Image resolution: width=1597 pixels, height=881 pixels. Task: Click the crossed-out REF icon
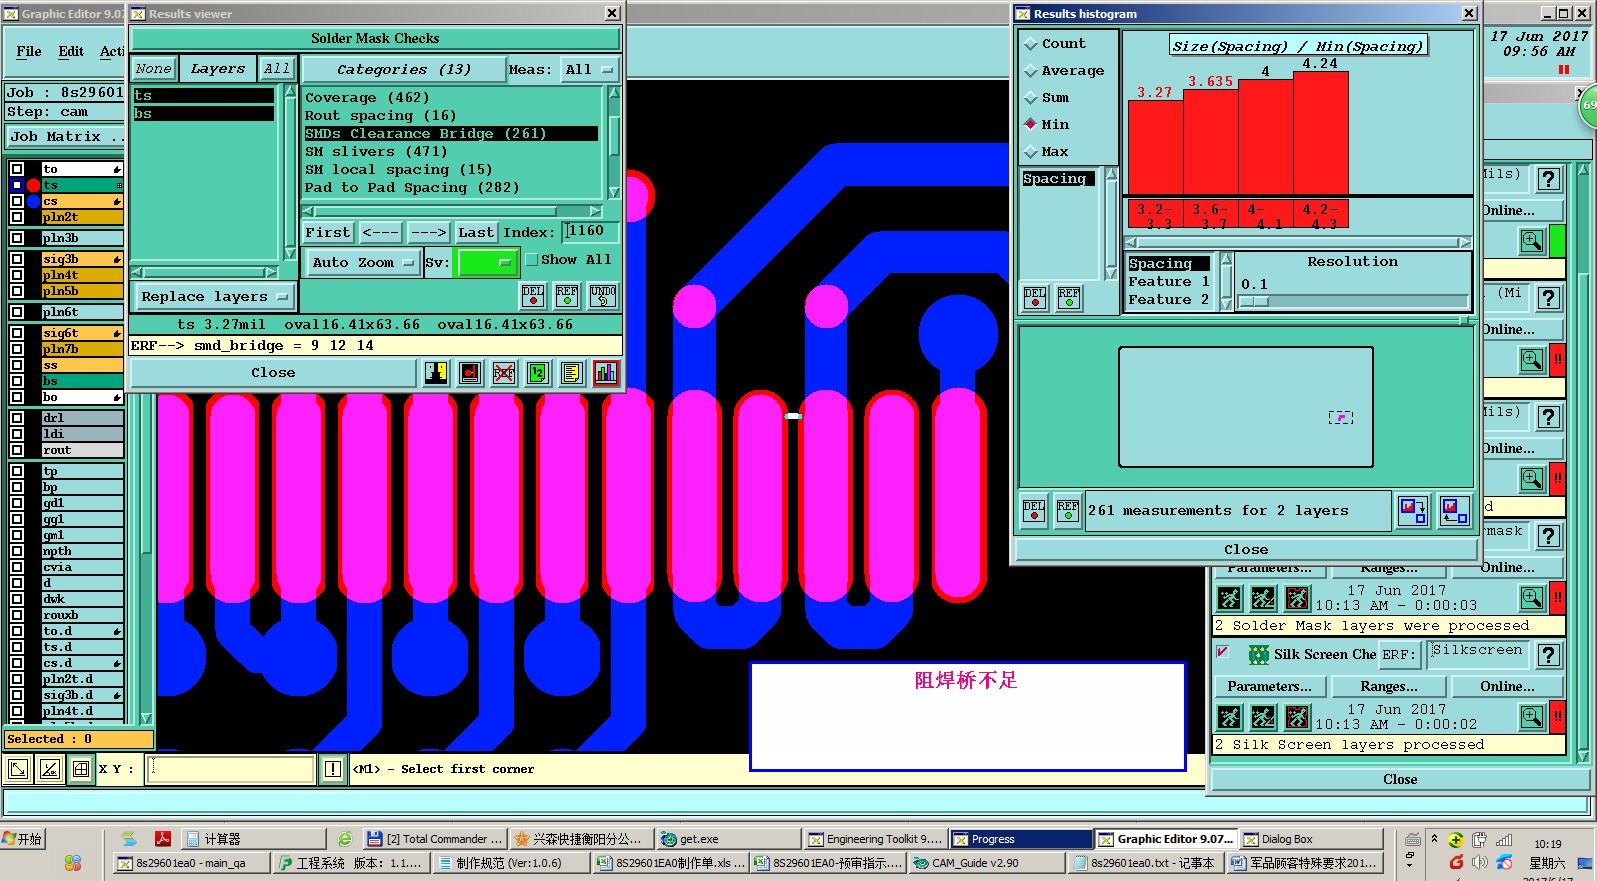coord(504,373)
